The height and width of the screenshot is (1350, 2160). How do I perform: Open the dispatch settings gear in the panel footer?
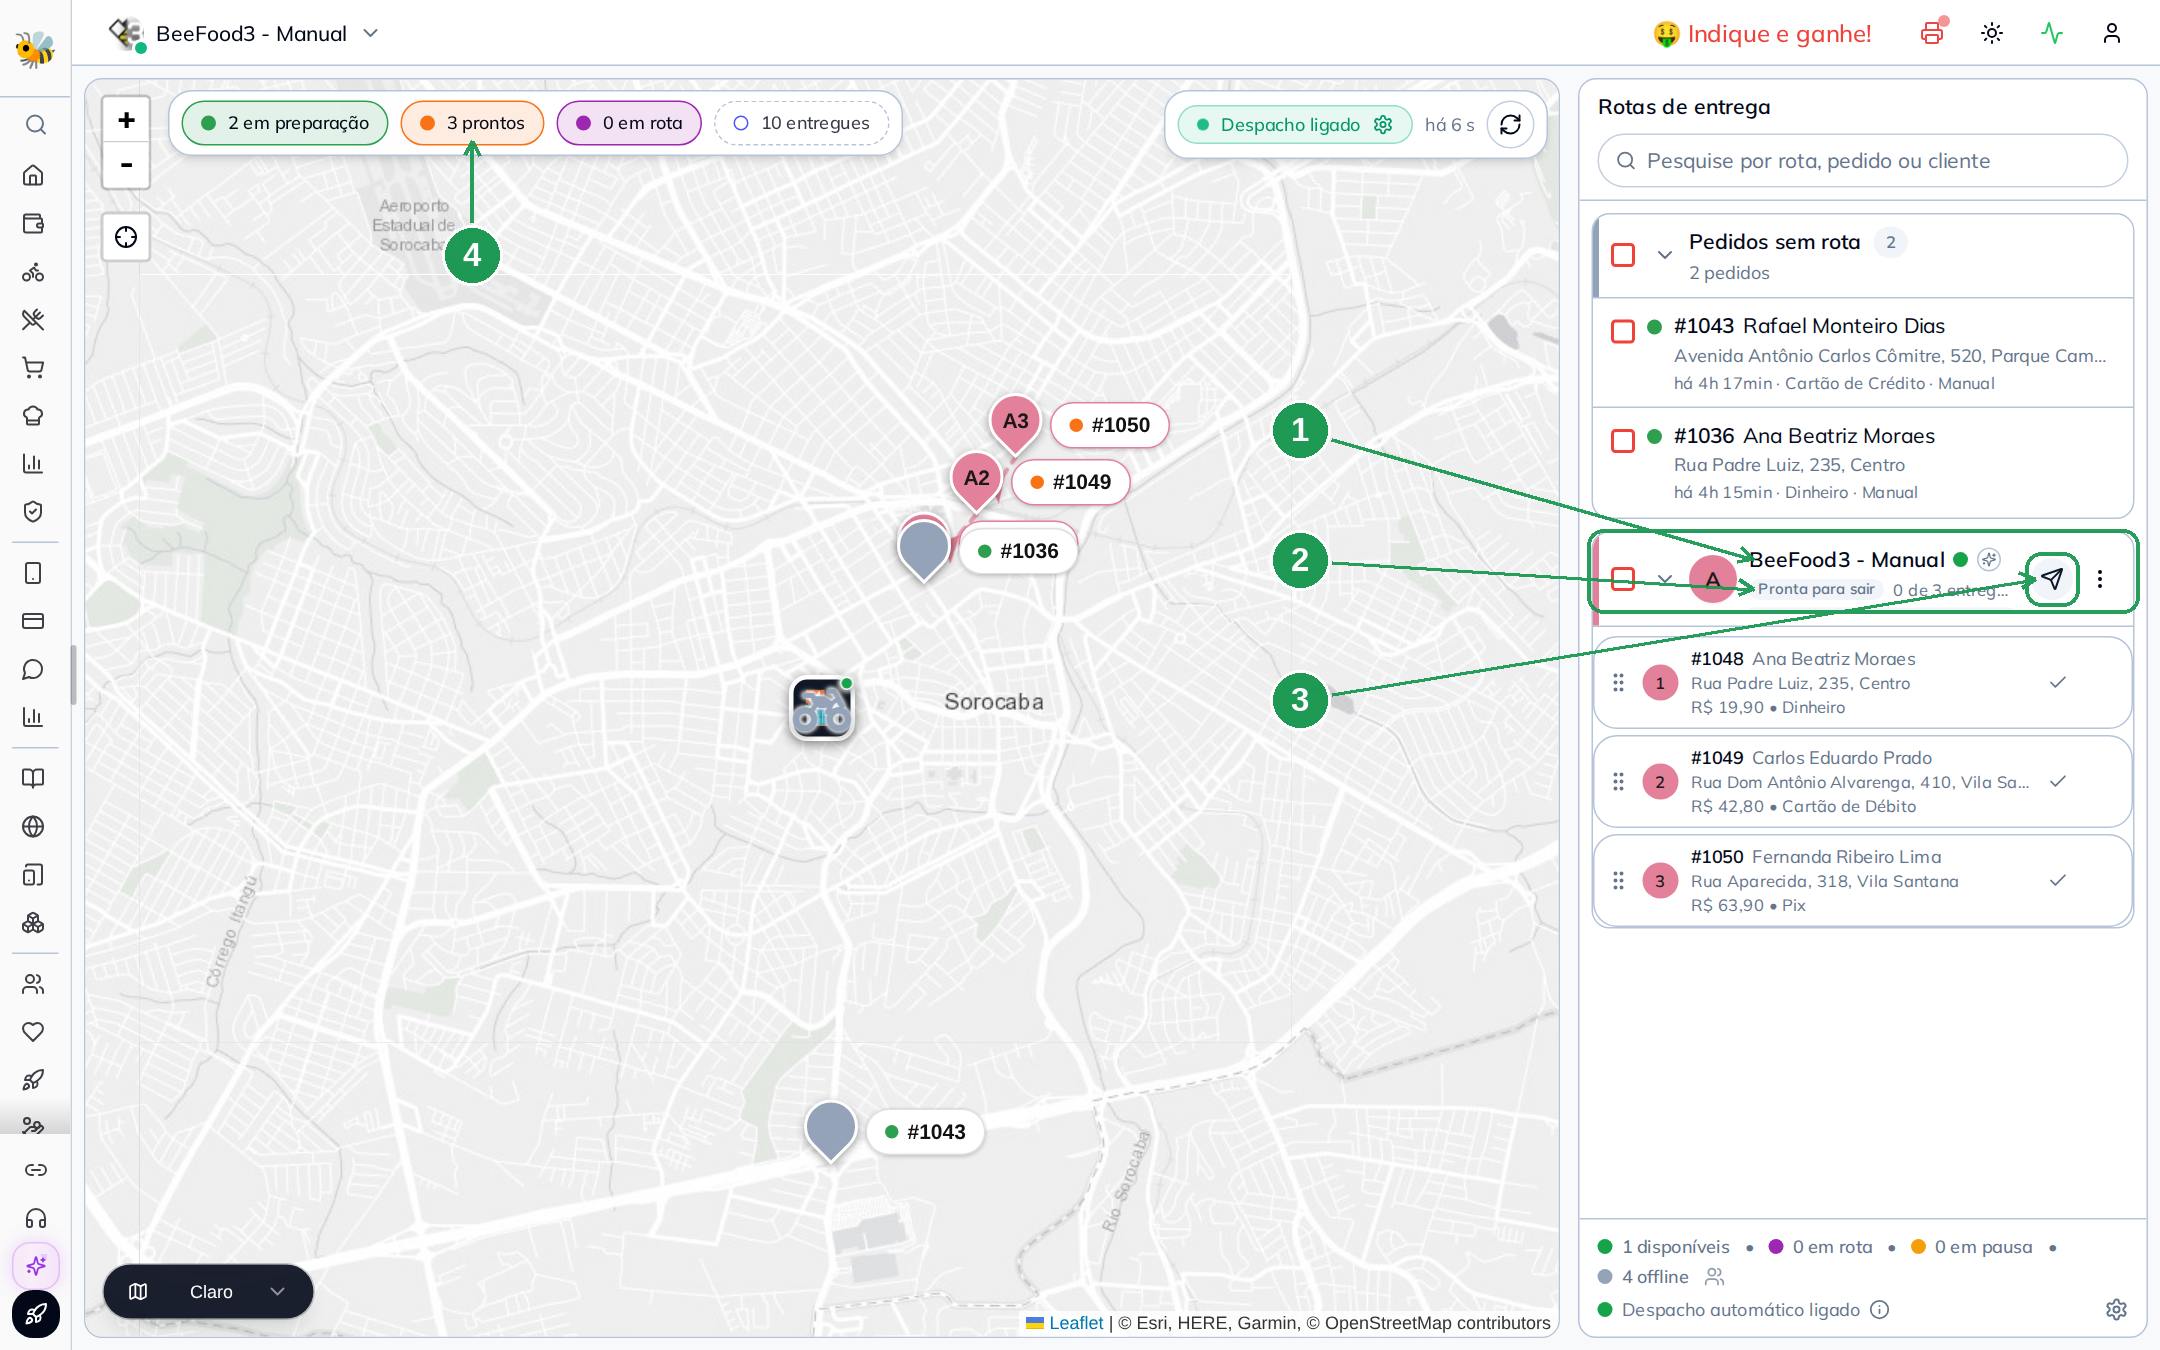tap(2116, 1310)
